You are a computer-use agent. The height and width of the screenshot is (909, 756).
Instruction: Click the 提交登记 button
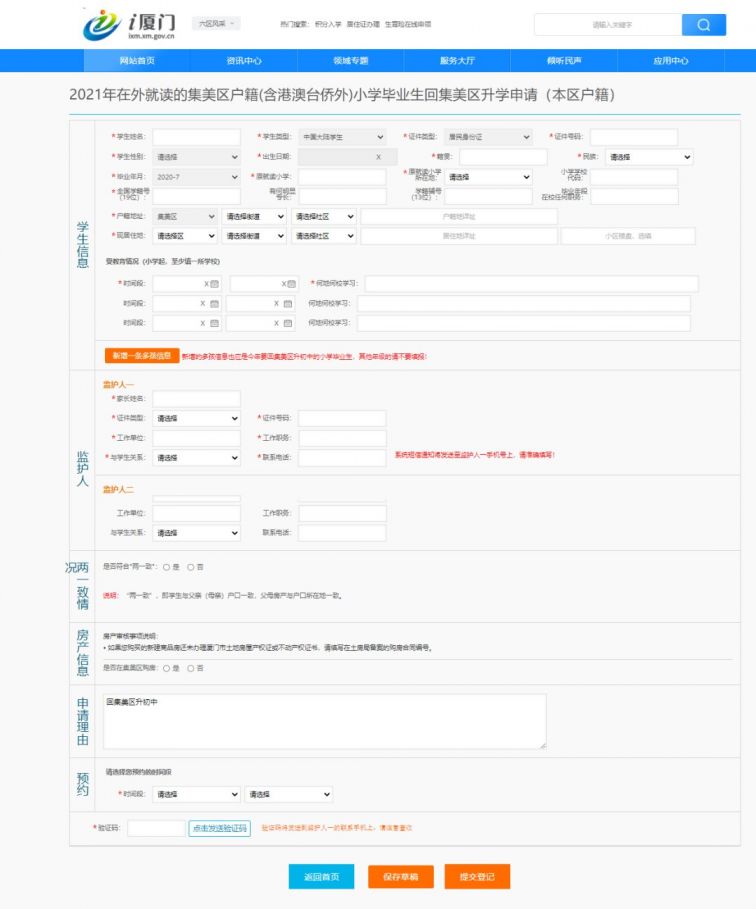pos(477,877)
